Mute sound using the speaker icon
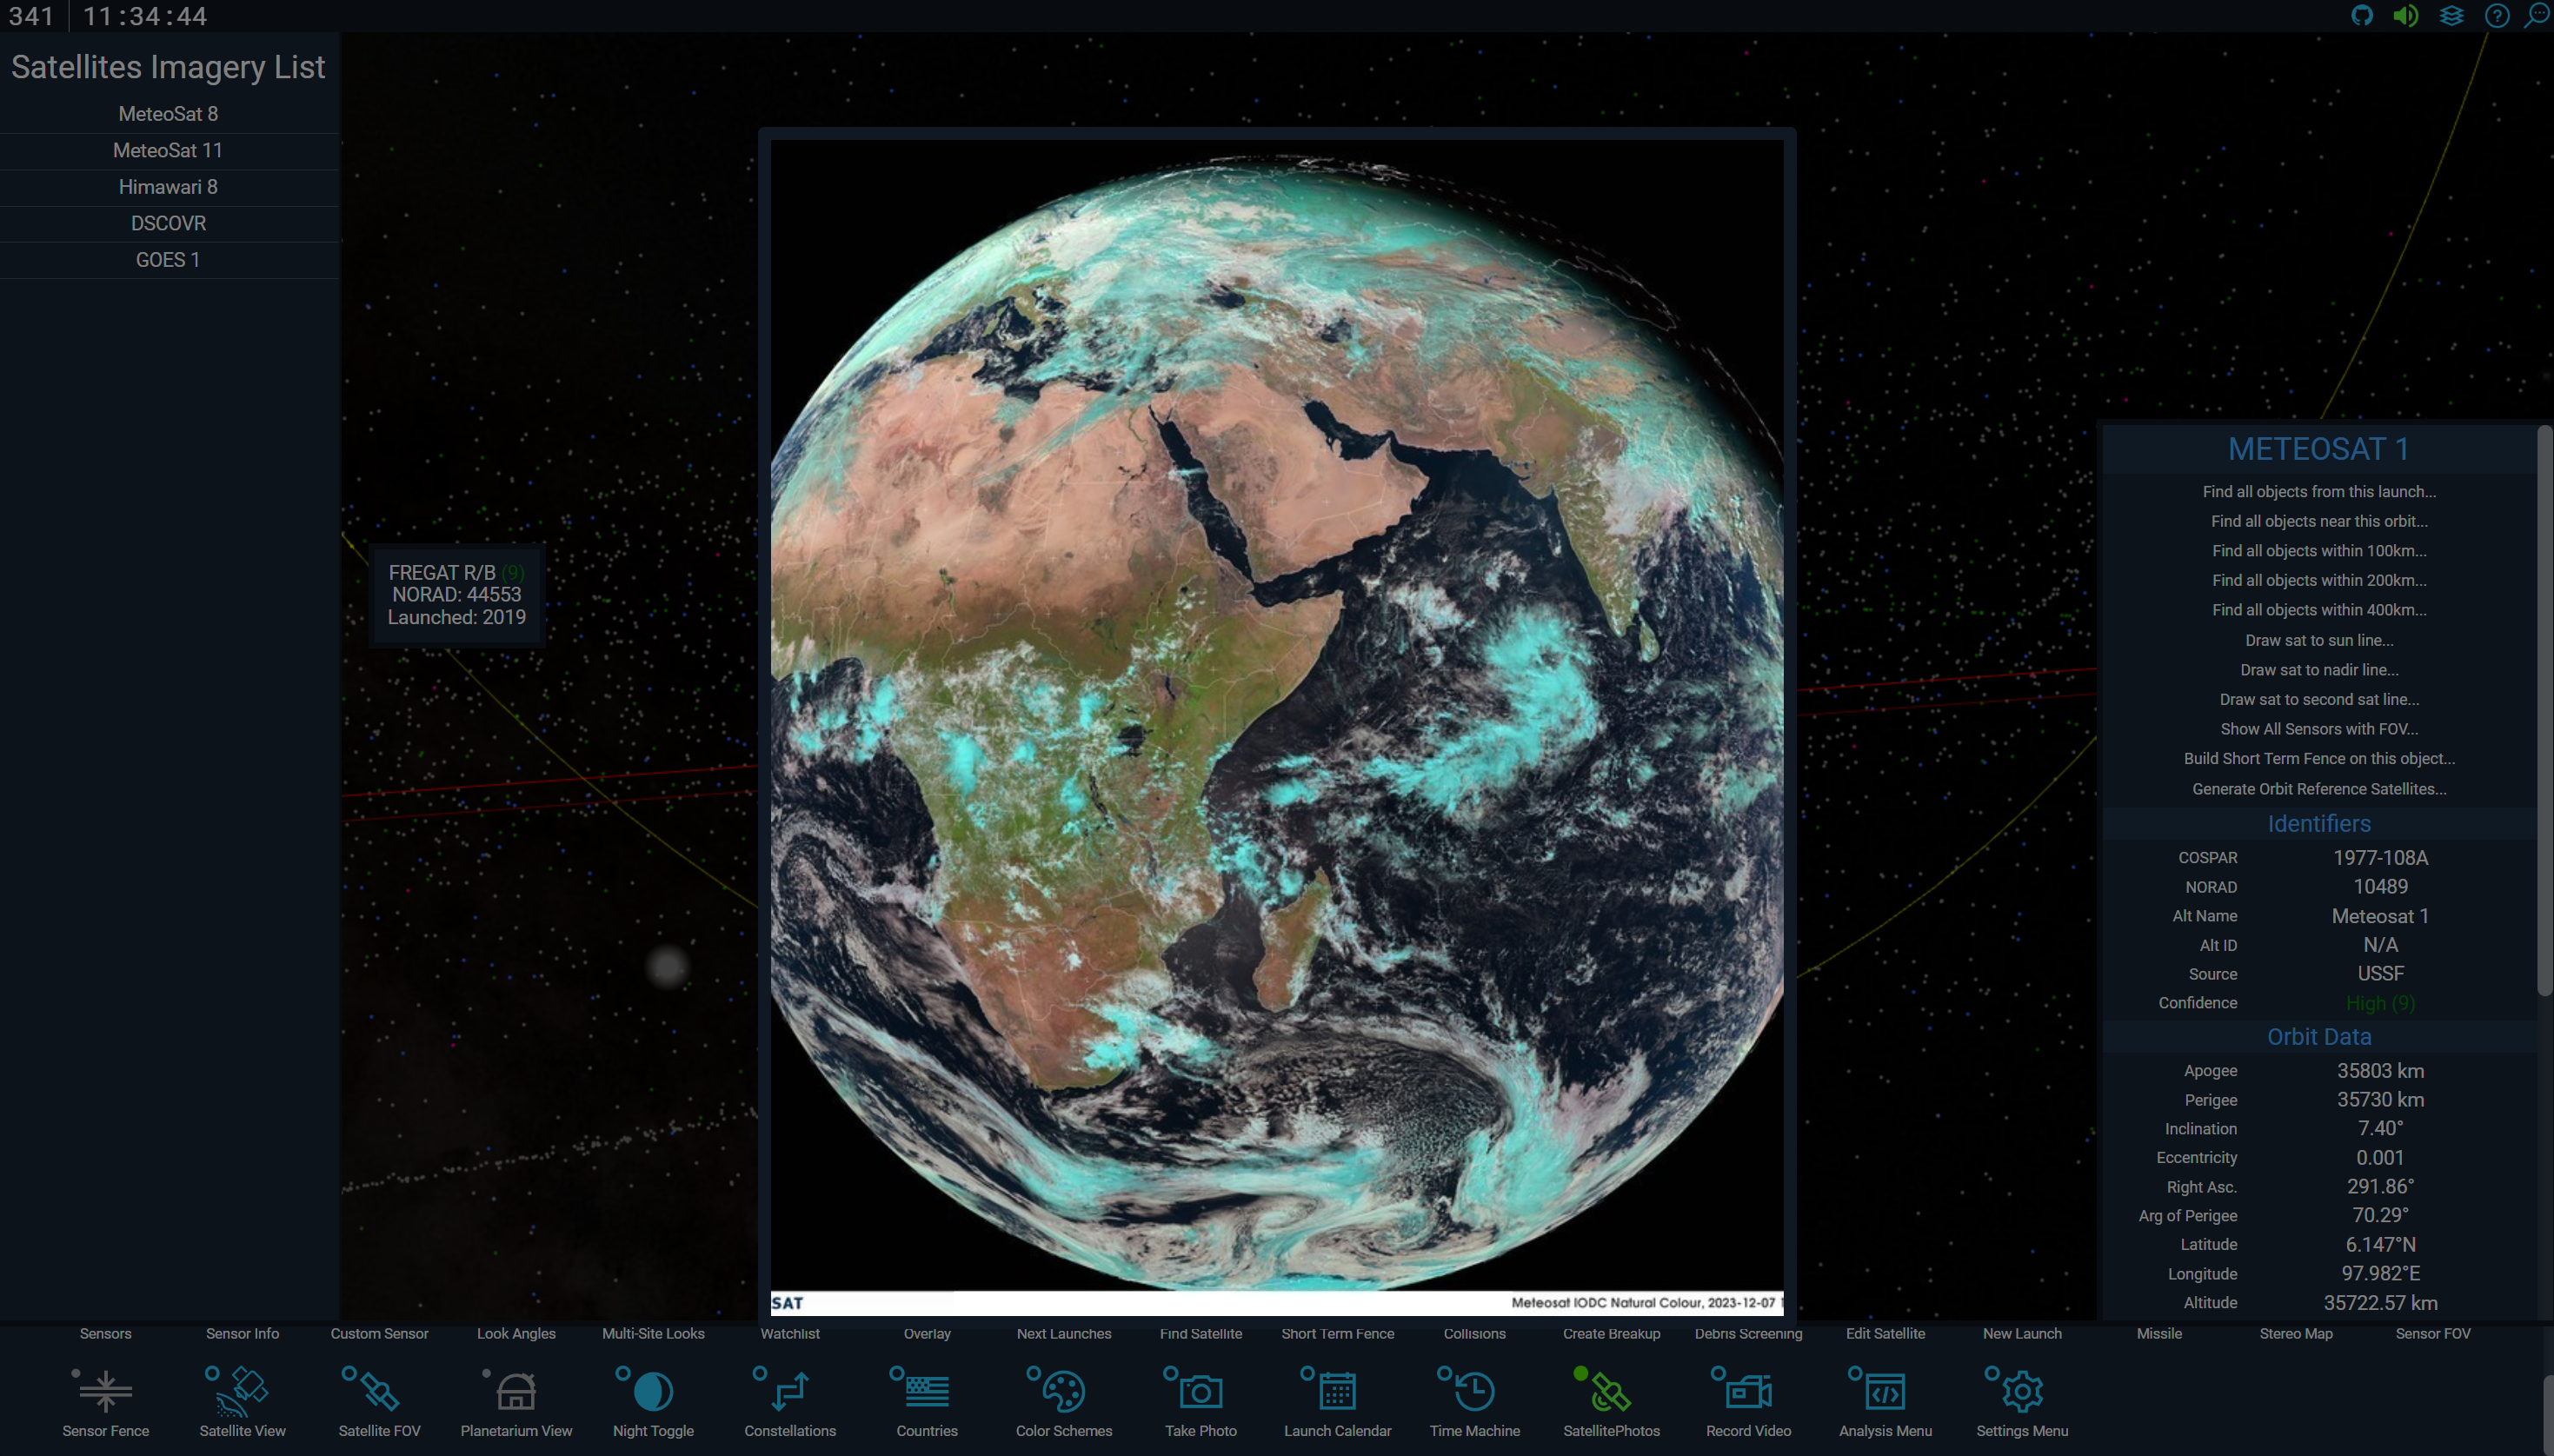This screenshot has width=2554, height=1456. point(2406,16)
